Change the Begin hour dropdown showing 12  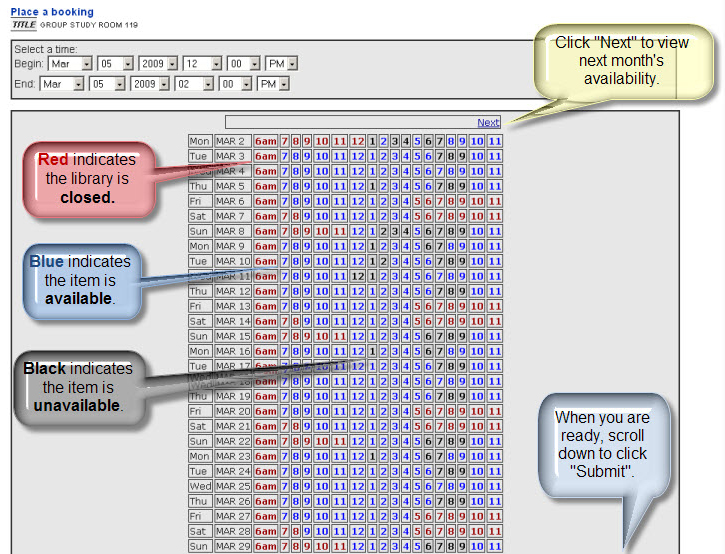tap(202, 64)
